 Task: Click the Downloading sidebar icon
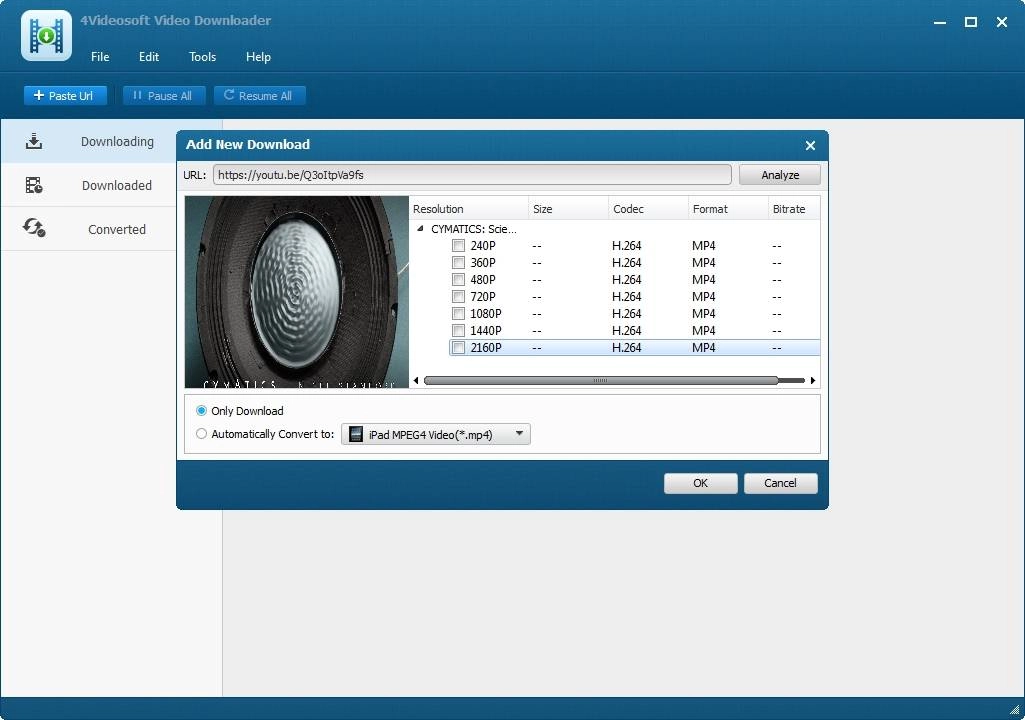pos(34,141)
